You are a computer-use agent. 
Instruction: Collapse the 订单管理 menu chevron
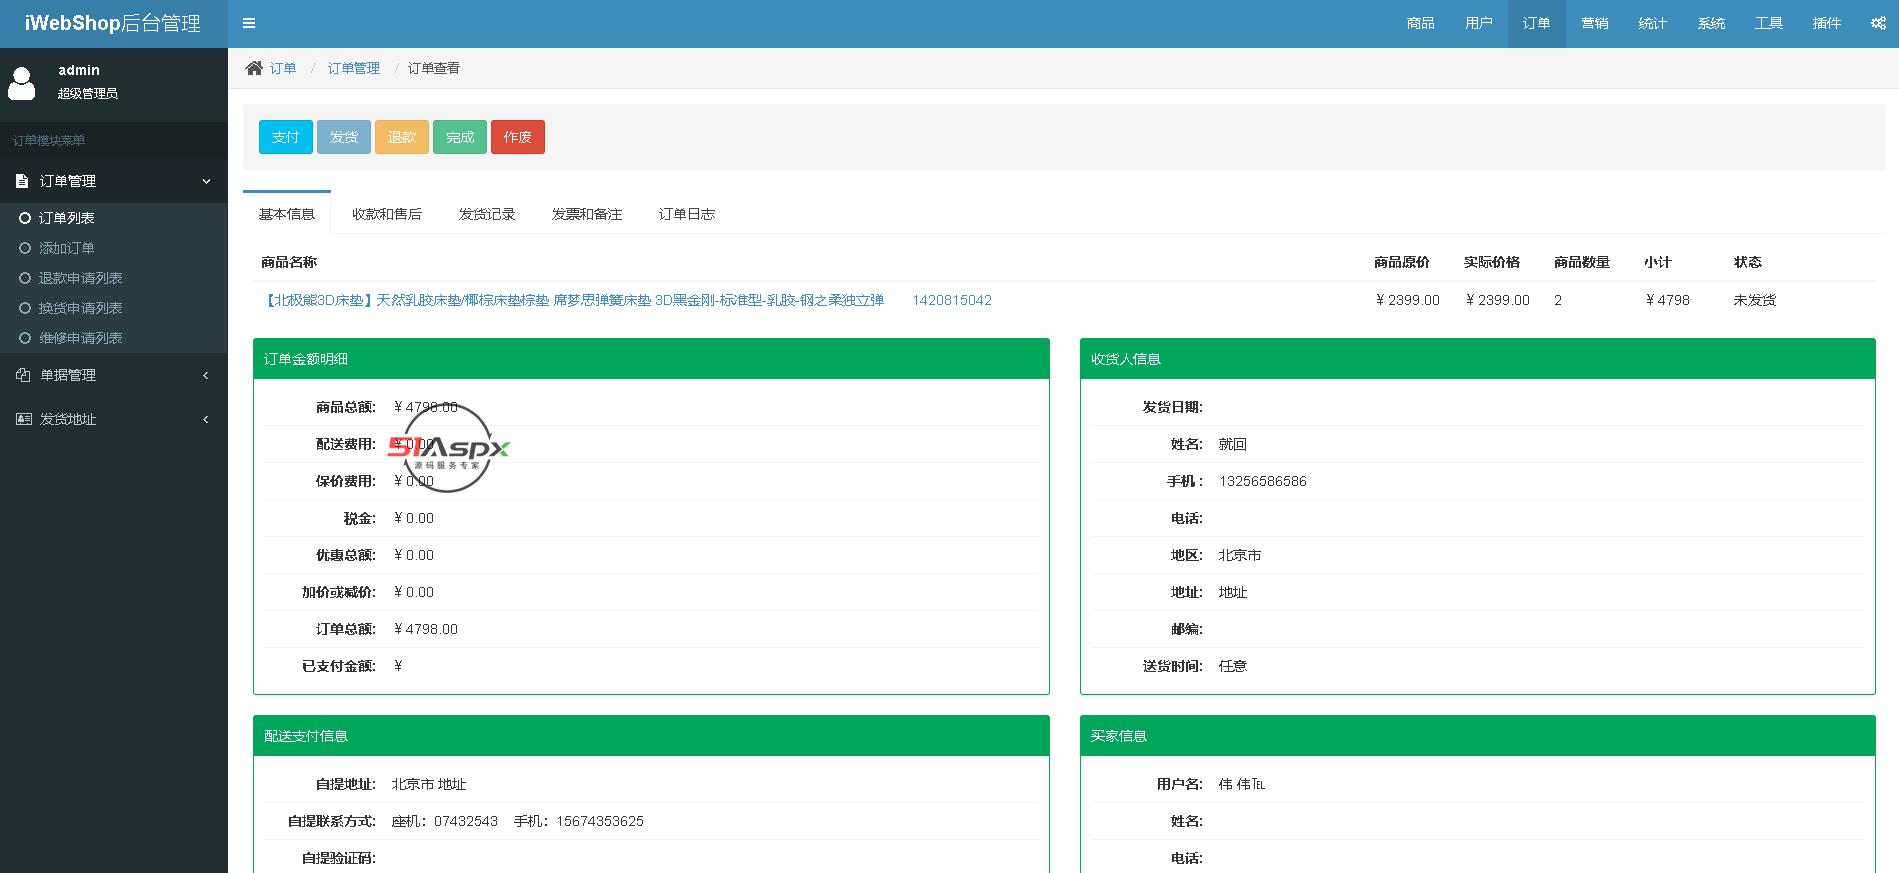click(x=206, y=181)
